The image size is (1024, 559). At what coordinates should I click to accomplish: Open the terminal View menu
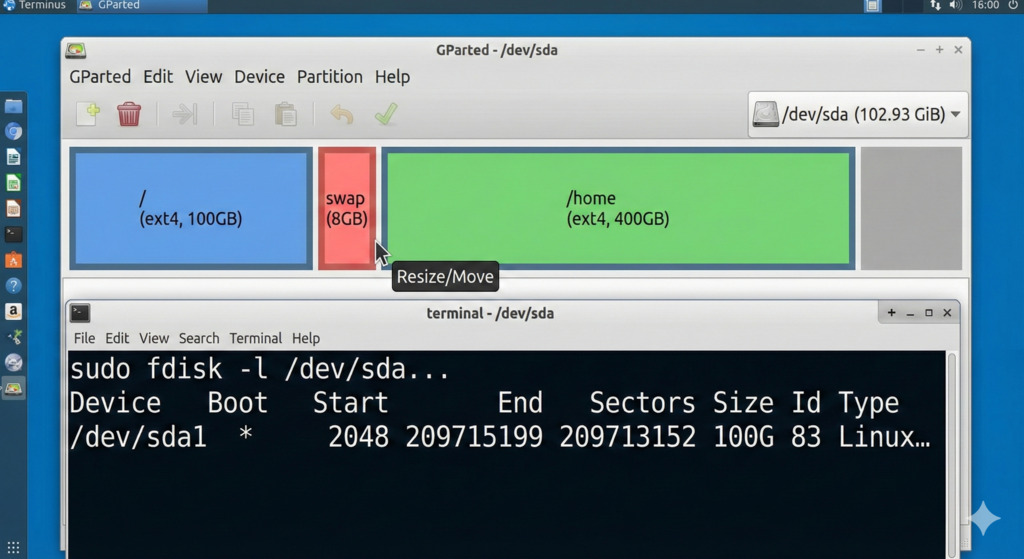pos(154,338)
